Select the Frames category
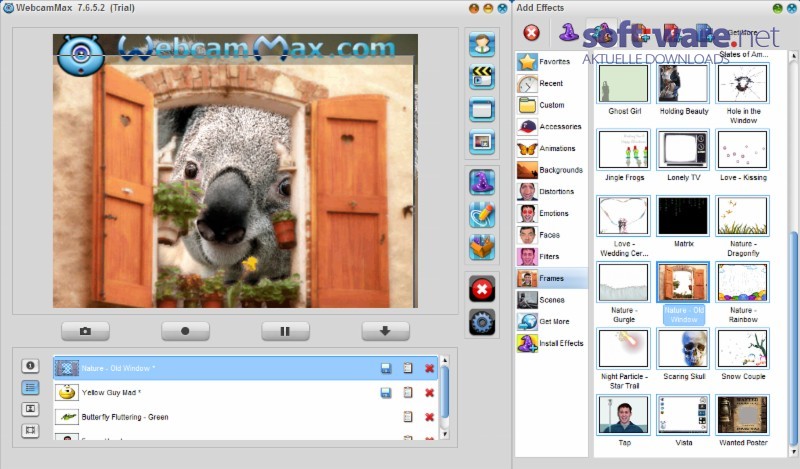The width and height of the screenshot is (800, 469). 552,278
